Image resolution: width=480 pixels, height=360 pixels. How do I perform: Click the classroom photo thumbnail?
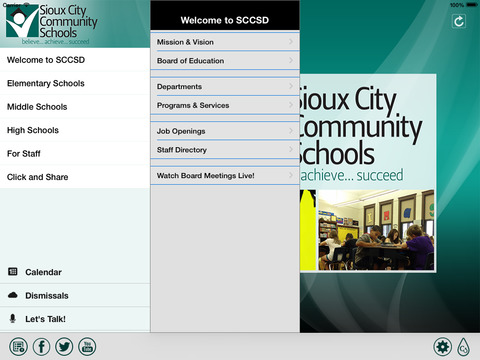coord(376,230)
